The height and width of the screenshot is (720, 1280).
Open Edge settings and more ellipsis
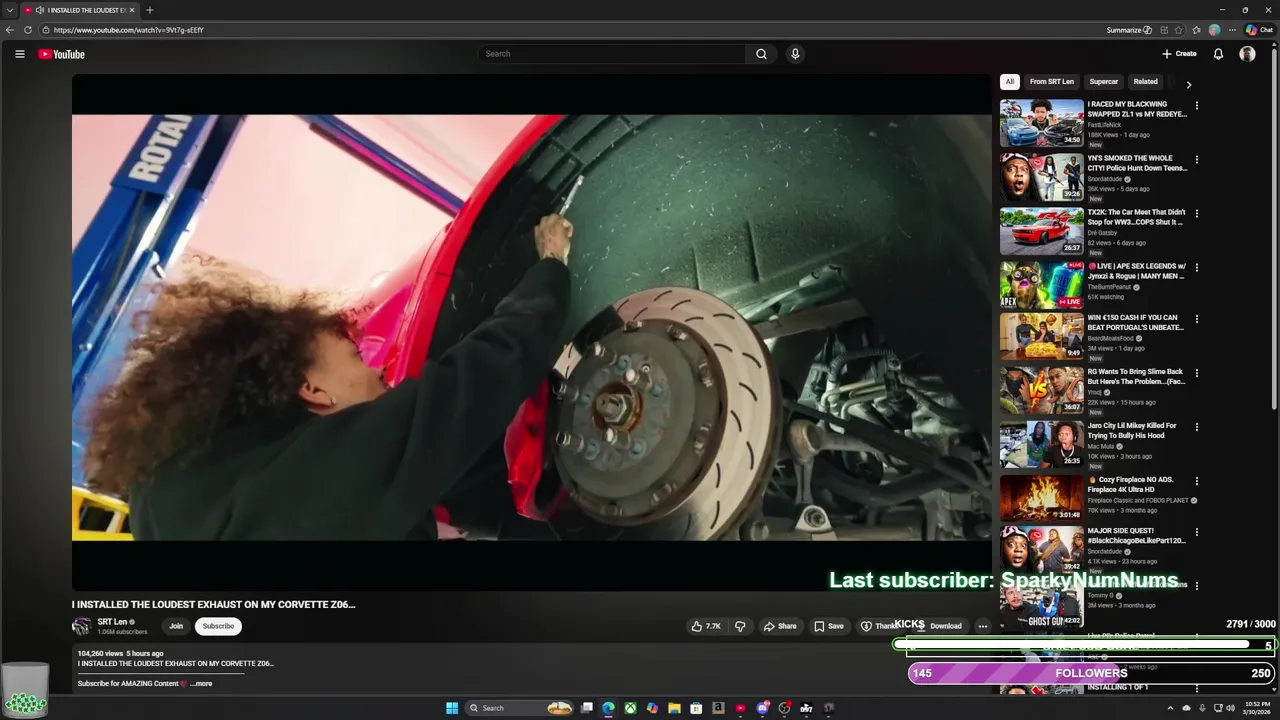click(x=1232, y=30)
